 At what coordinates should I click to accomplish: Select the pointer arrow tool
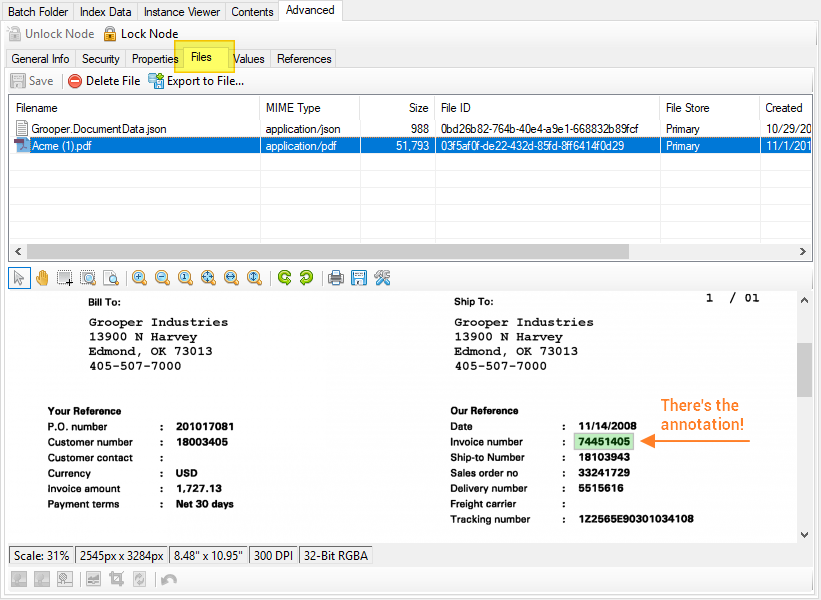pos(19,278)
